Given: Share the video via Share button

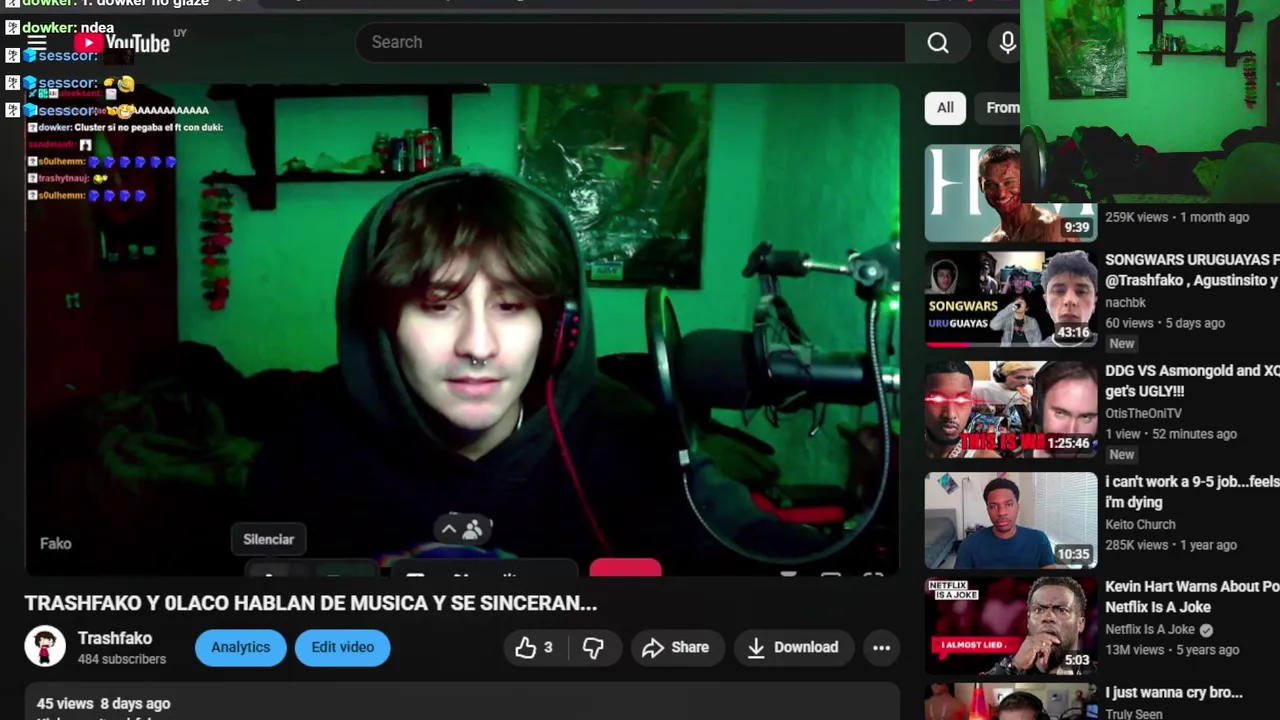Looking at the screenshot, I should (x=676, y=647).
